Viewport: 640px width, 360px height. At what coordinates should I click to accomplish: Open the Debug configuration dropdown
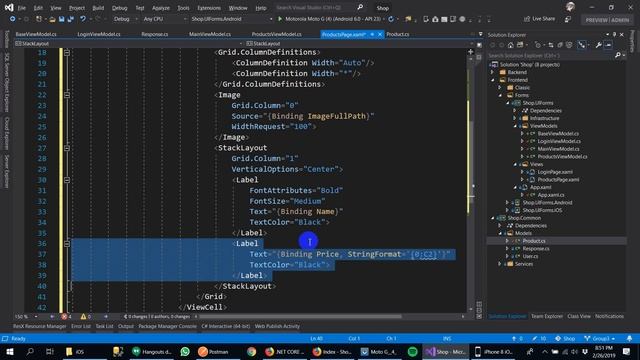coord(125,19)
